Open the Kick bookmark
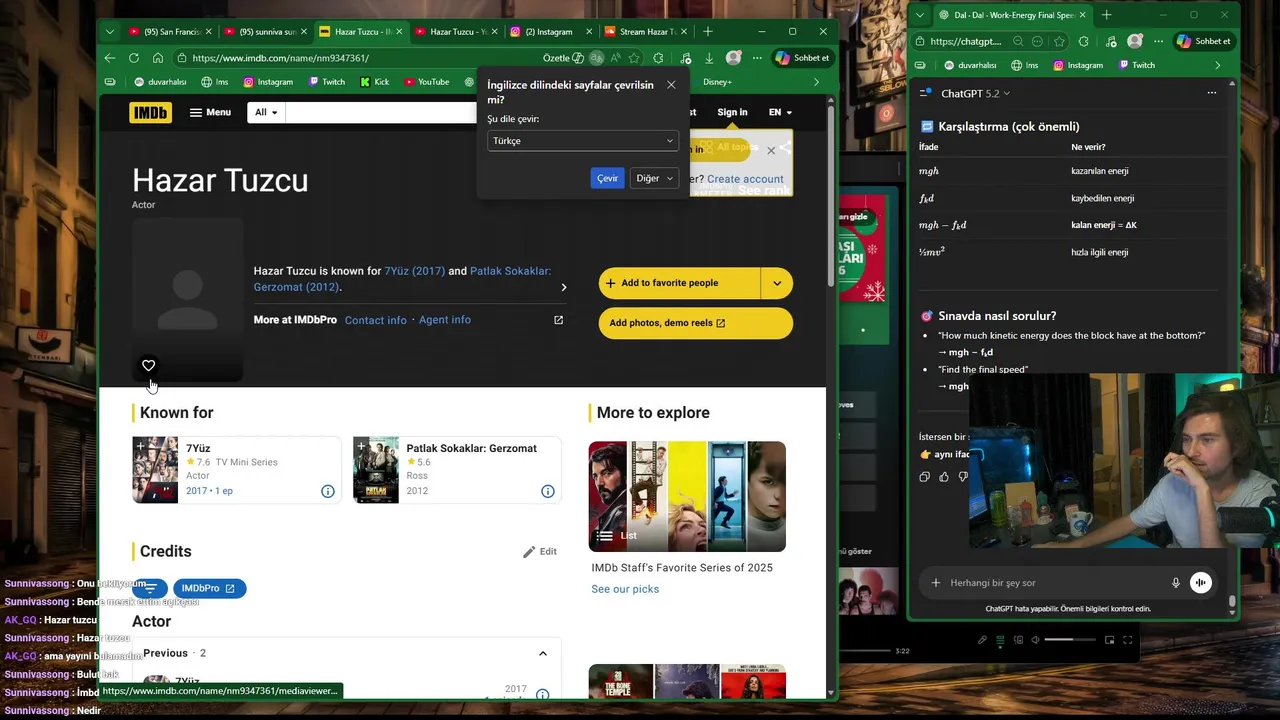Viewport: 1280px width, 720px height. click(375, 82)
